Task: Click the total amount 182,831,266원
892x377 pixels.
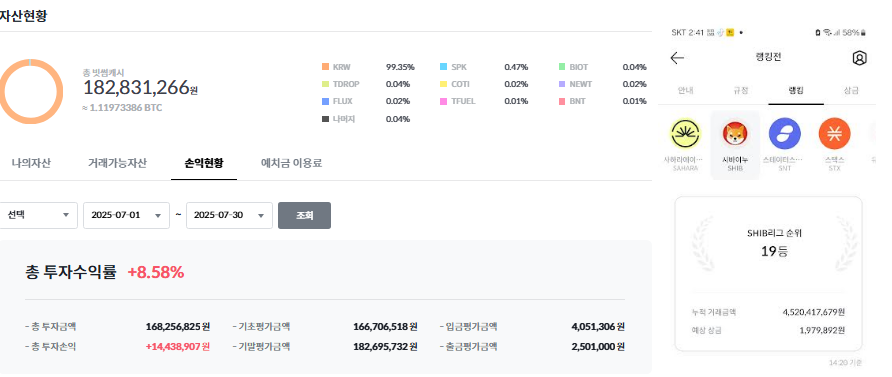Action: [141, 88]
